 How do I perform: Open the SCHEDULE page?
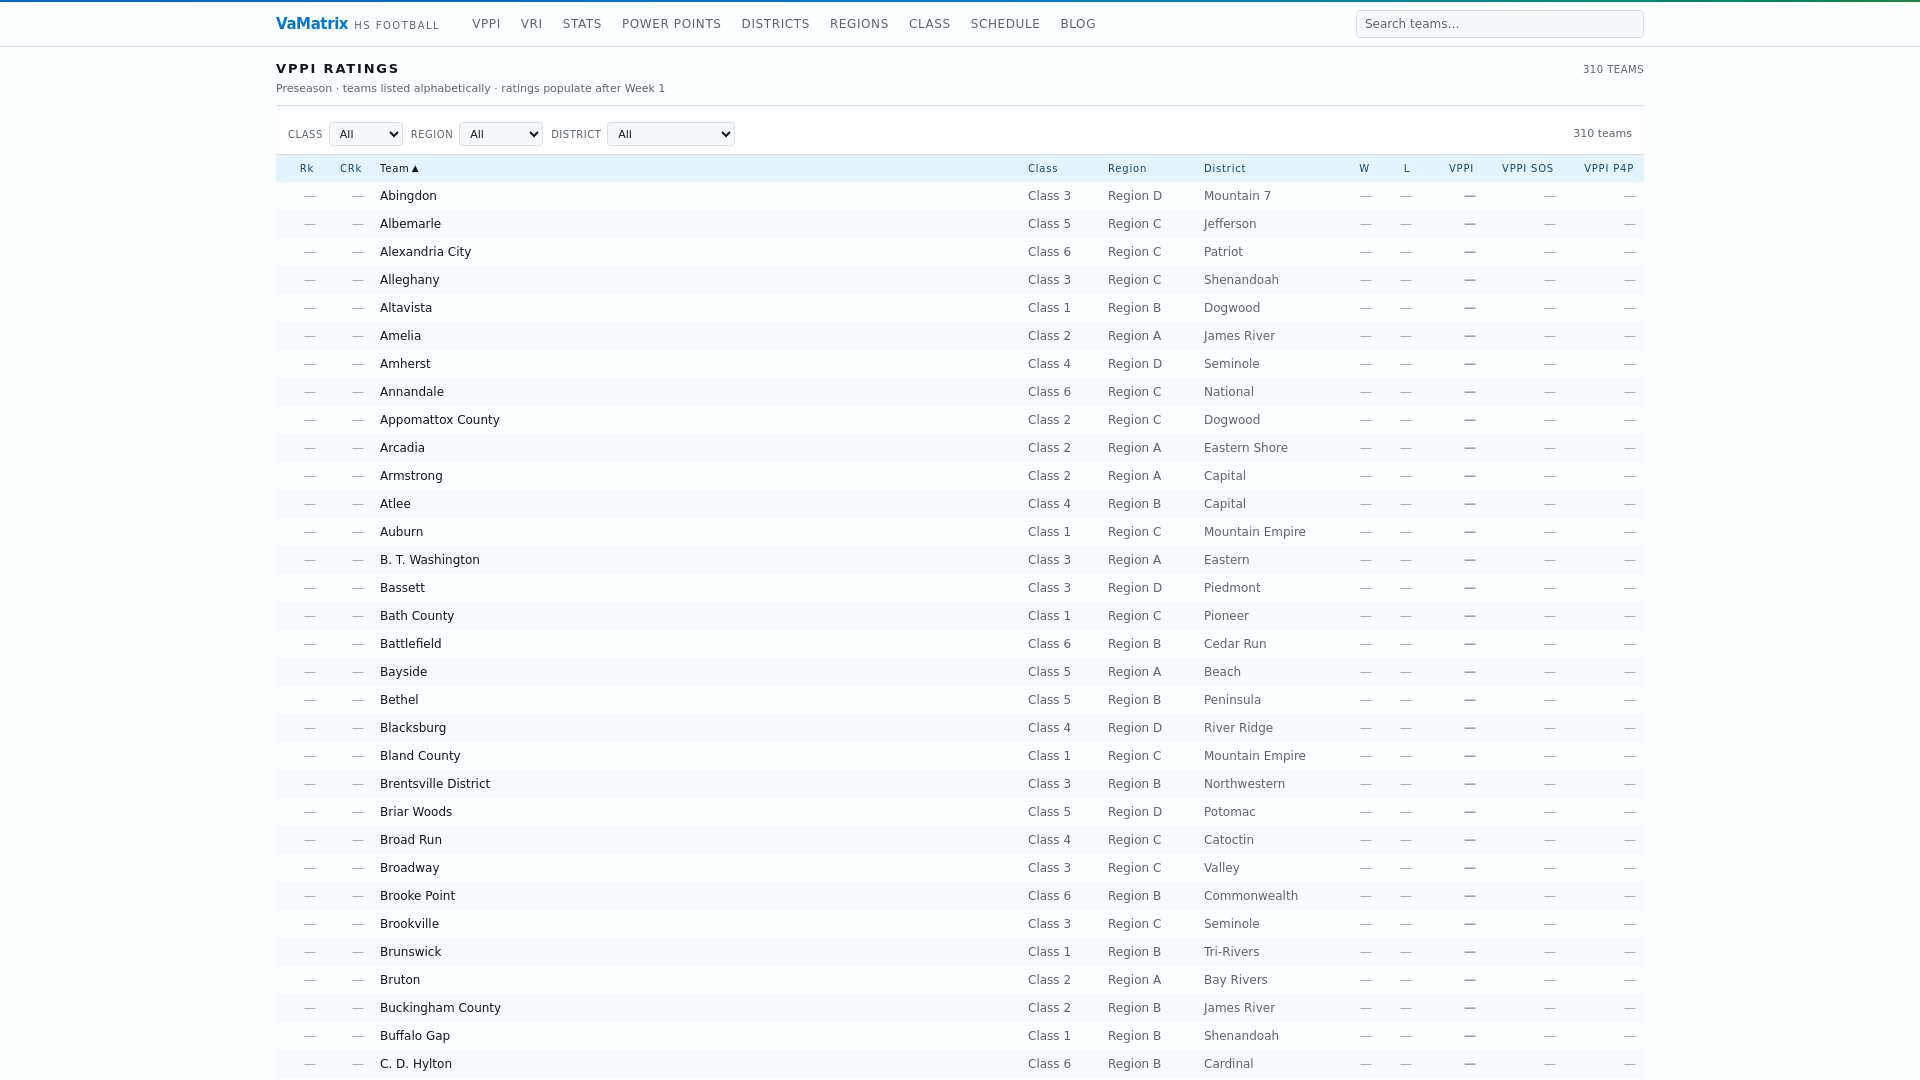tap(1005, 24)
